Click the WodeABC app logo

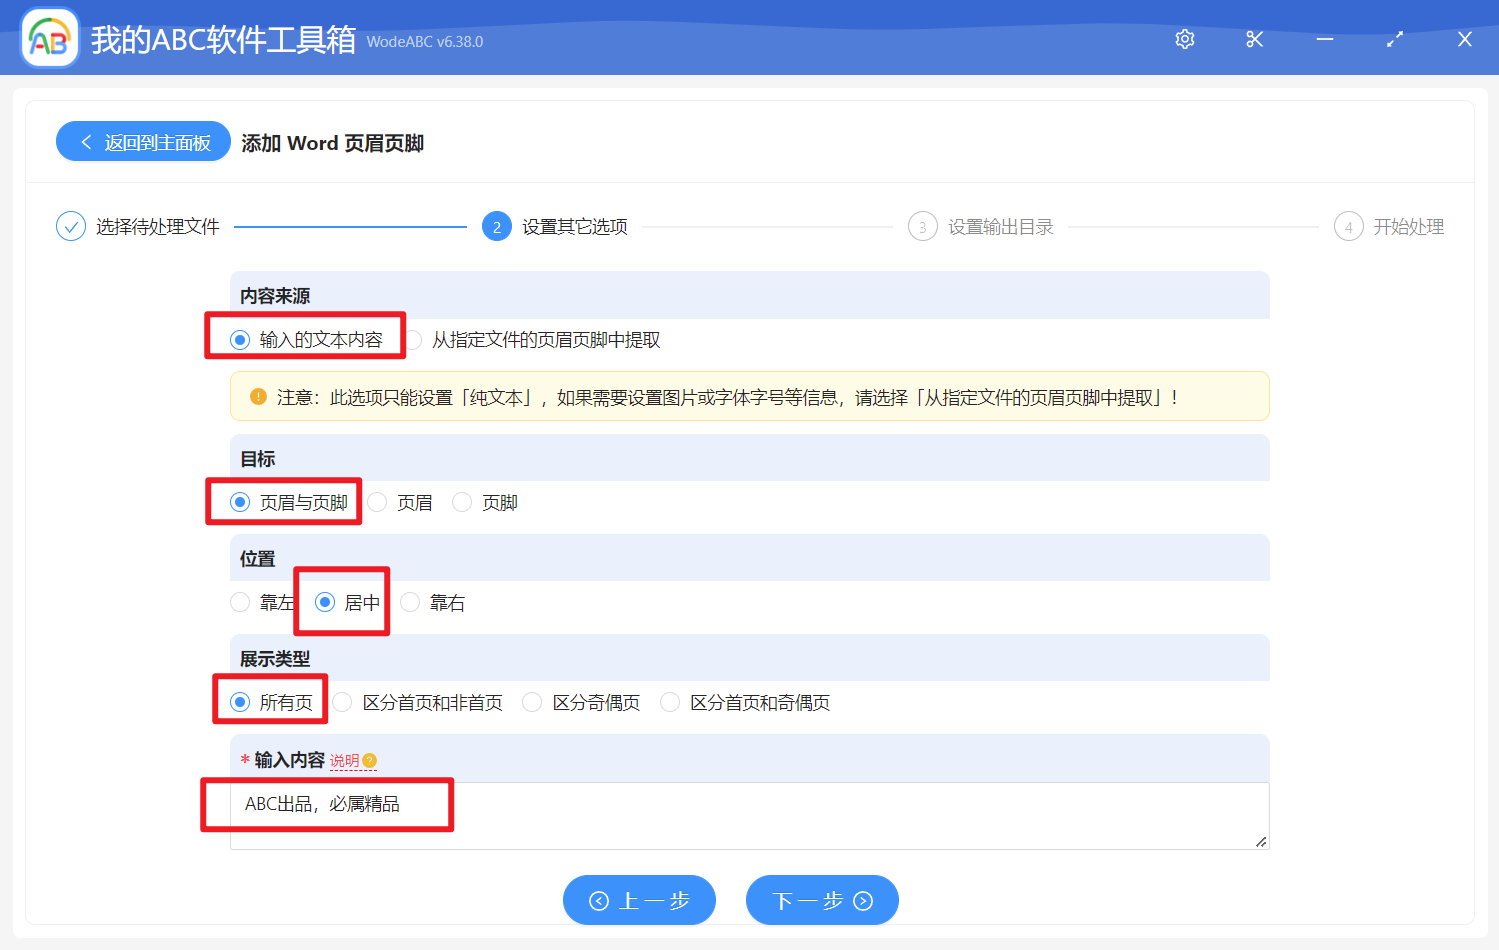pos(49,39)
